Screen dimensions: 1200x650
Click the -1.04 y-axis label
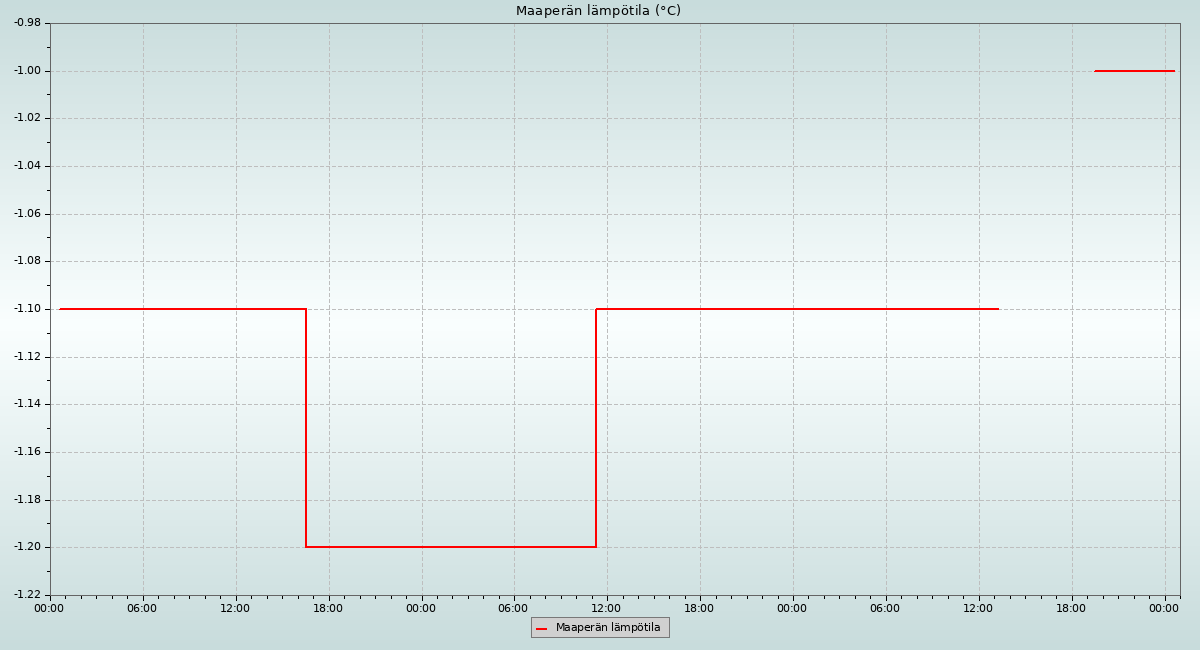27,166
